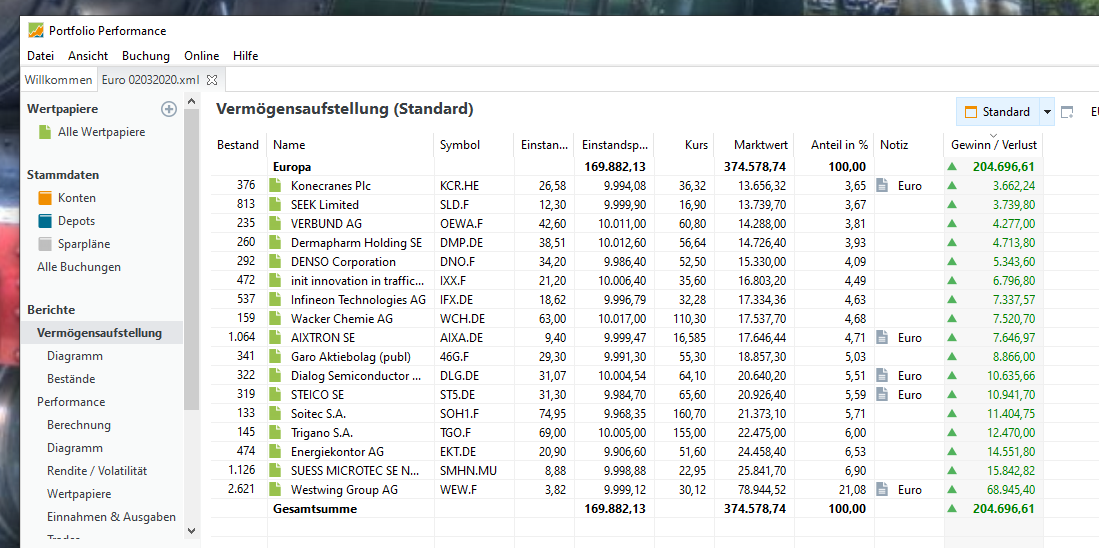Open the Standard view dropdown arrow
Image resolution: width=1099 pixels, height=548 pixels.
[1047, 112]
